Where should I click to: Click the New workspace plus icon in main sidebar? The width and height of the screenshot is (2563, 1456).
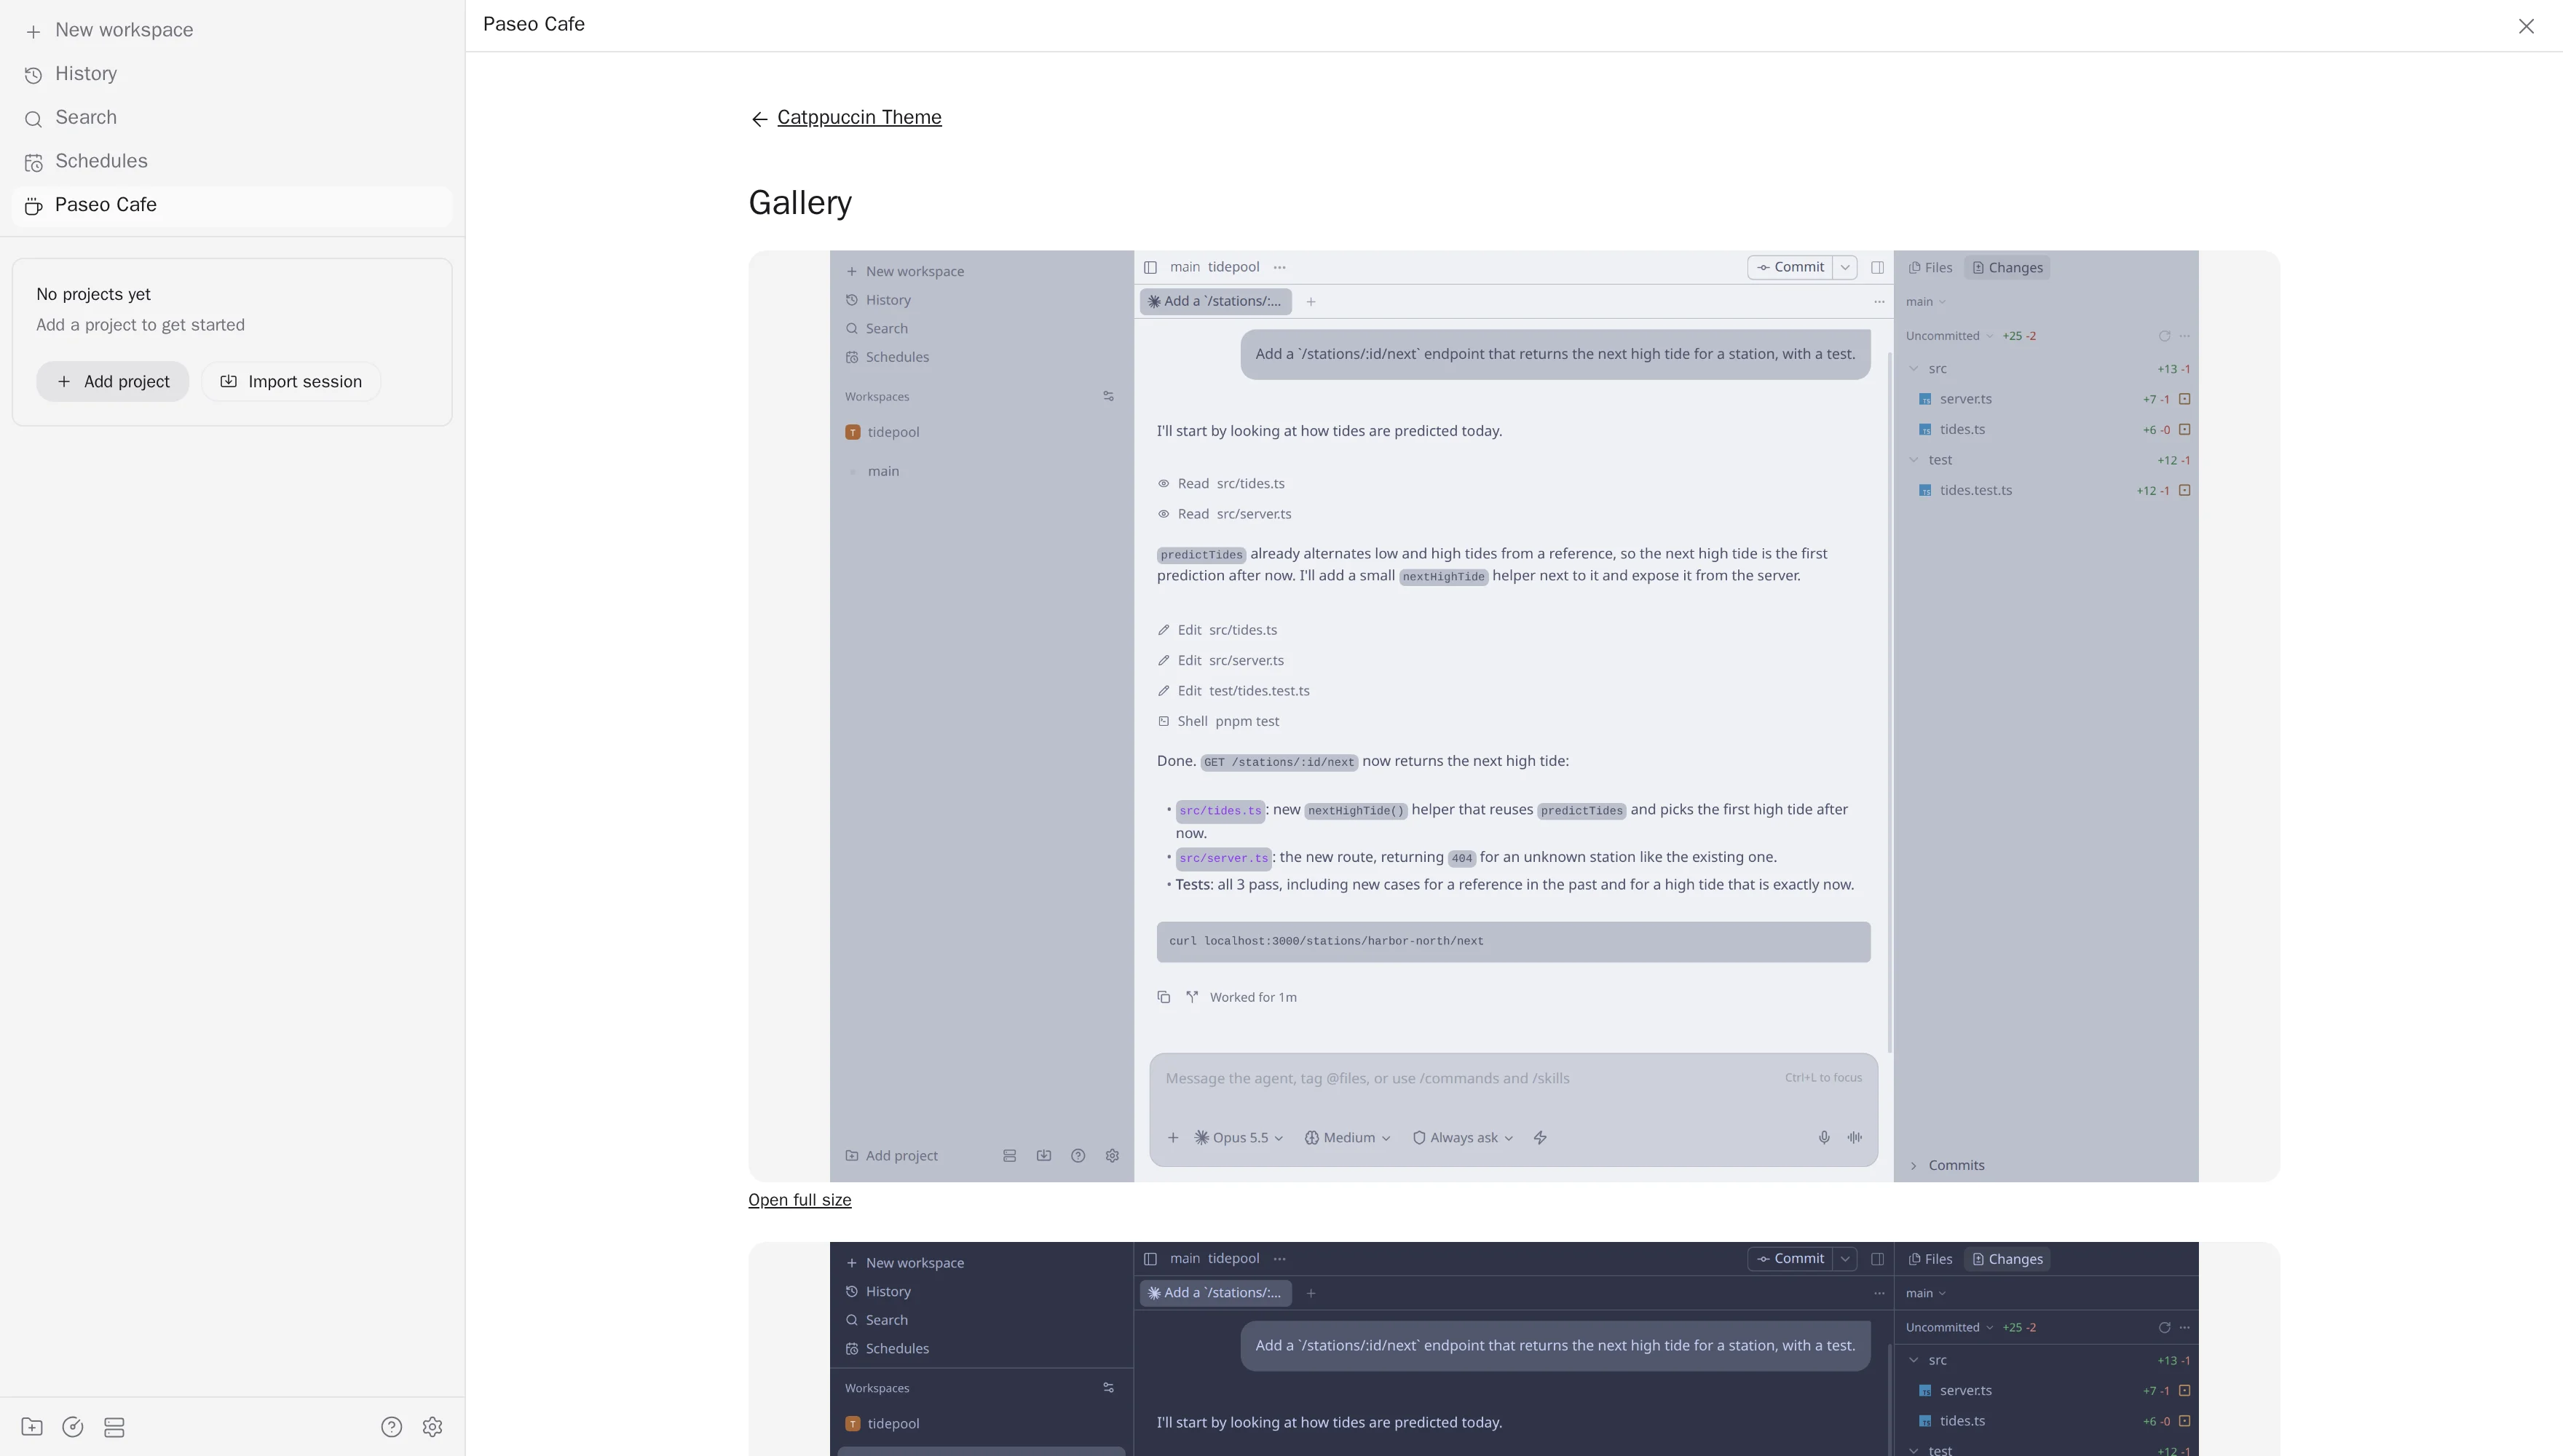click(33, 31)
